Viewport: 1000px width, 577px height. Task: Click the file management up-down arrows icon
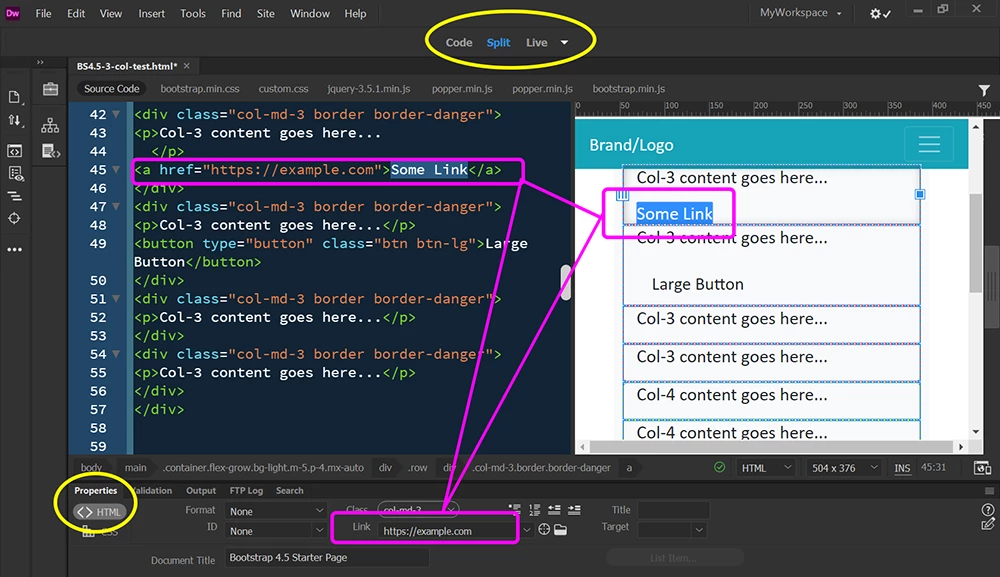(x=14, y=121)
